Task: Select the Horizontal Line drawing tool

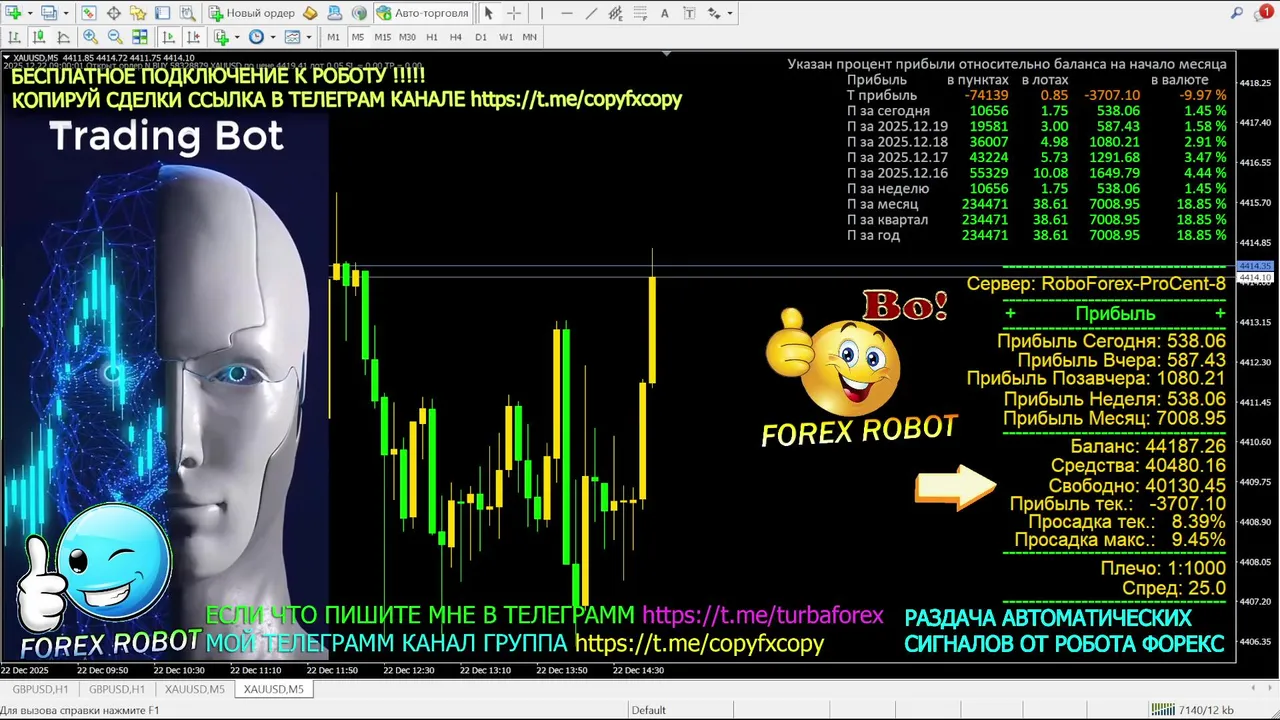Action: (567, 13)
